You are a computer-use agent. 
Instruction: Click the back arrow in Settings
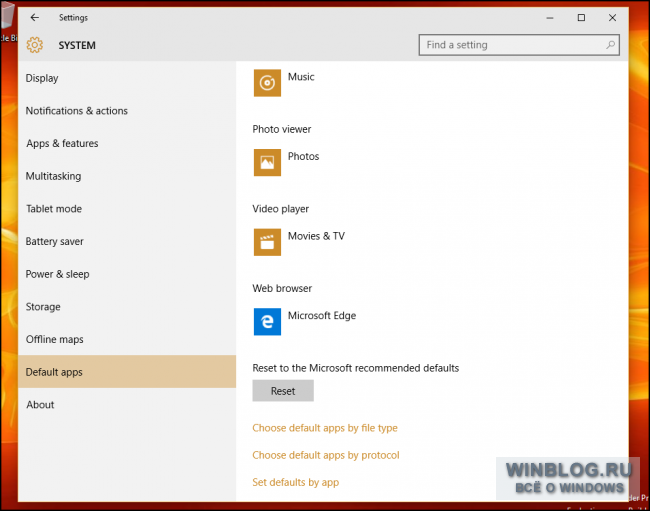(x=35, y=17)
